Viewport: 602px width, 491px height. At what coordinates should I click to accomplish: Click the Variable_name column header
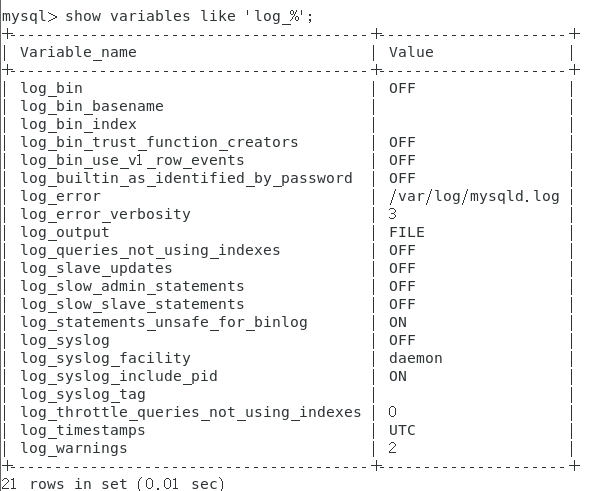coord(78,52)
